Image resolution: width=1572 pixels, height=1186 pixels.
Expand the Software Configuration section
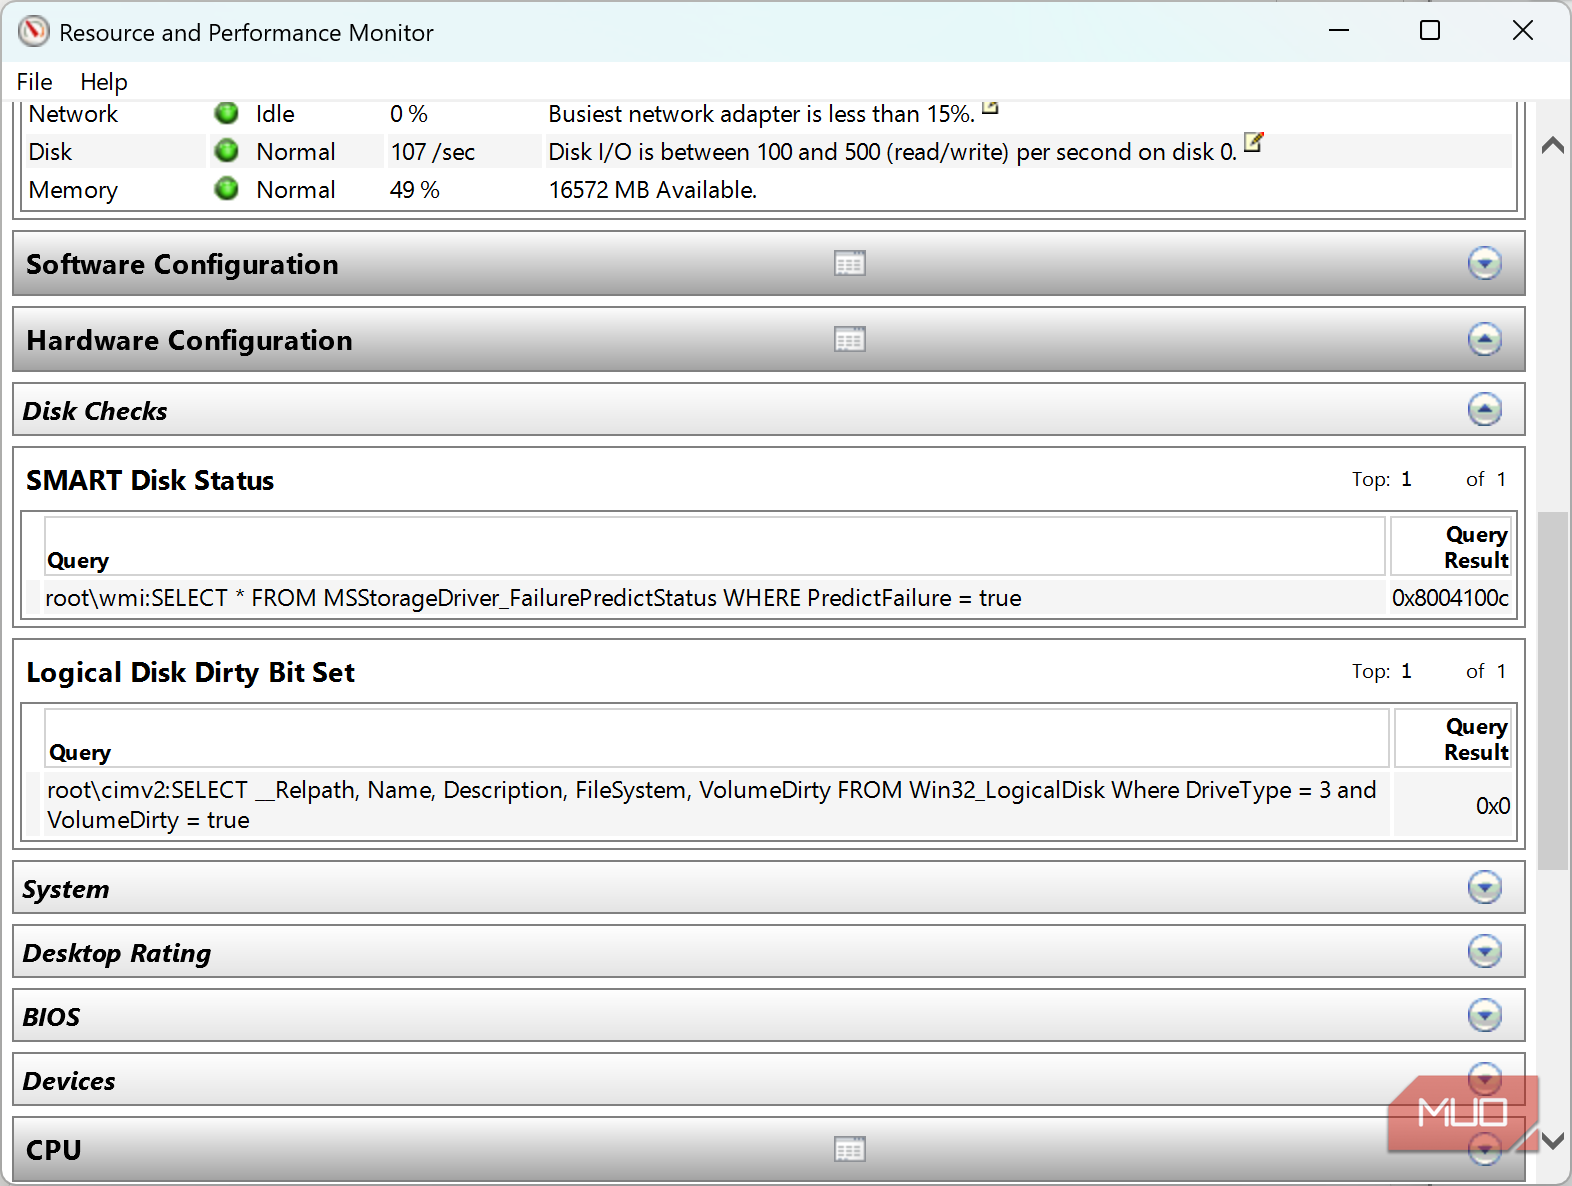[x=1485, y=264]
